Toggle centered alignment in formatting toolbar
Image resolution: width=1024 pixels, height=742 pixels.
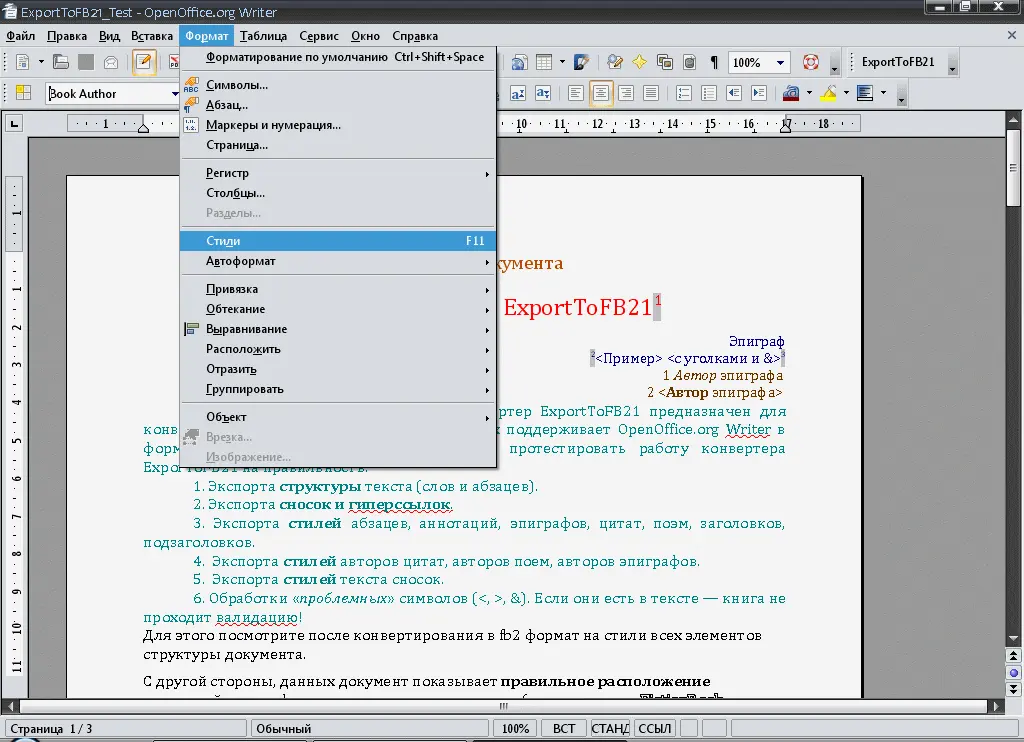coord(601,93)
